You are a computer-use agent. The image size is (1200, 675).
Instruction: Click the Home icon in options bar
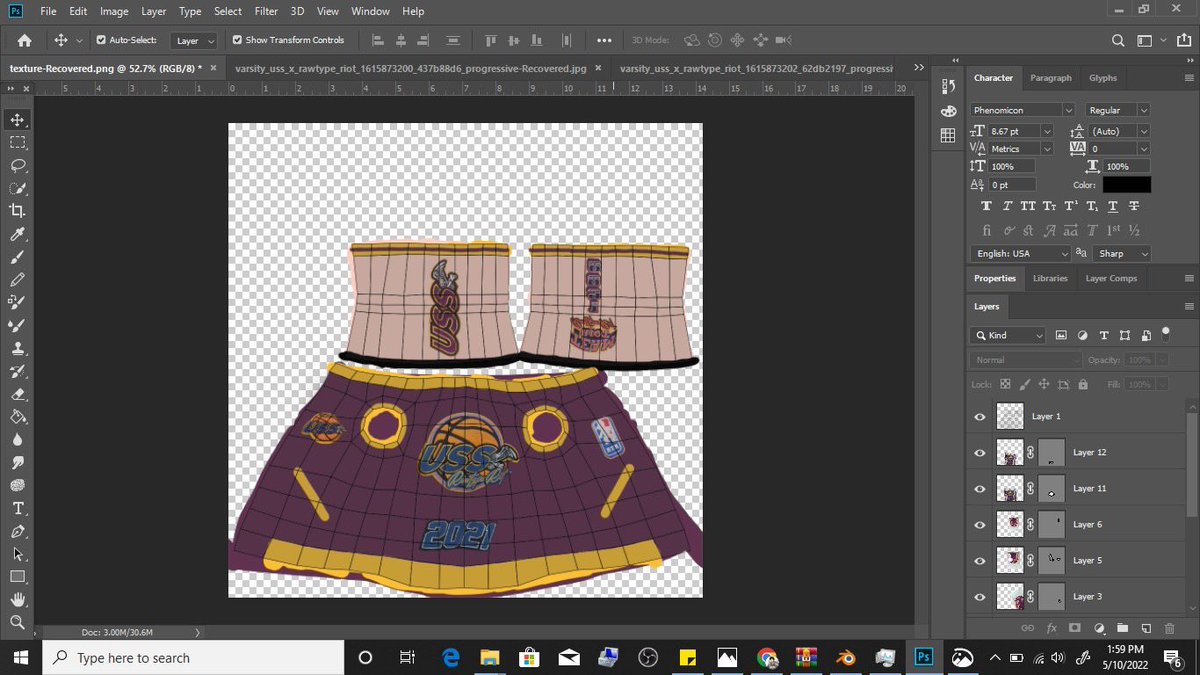coord(24,40)
